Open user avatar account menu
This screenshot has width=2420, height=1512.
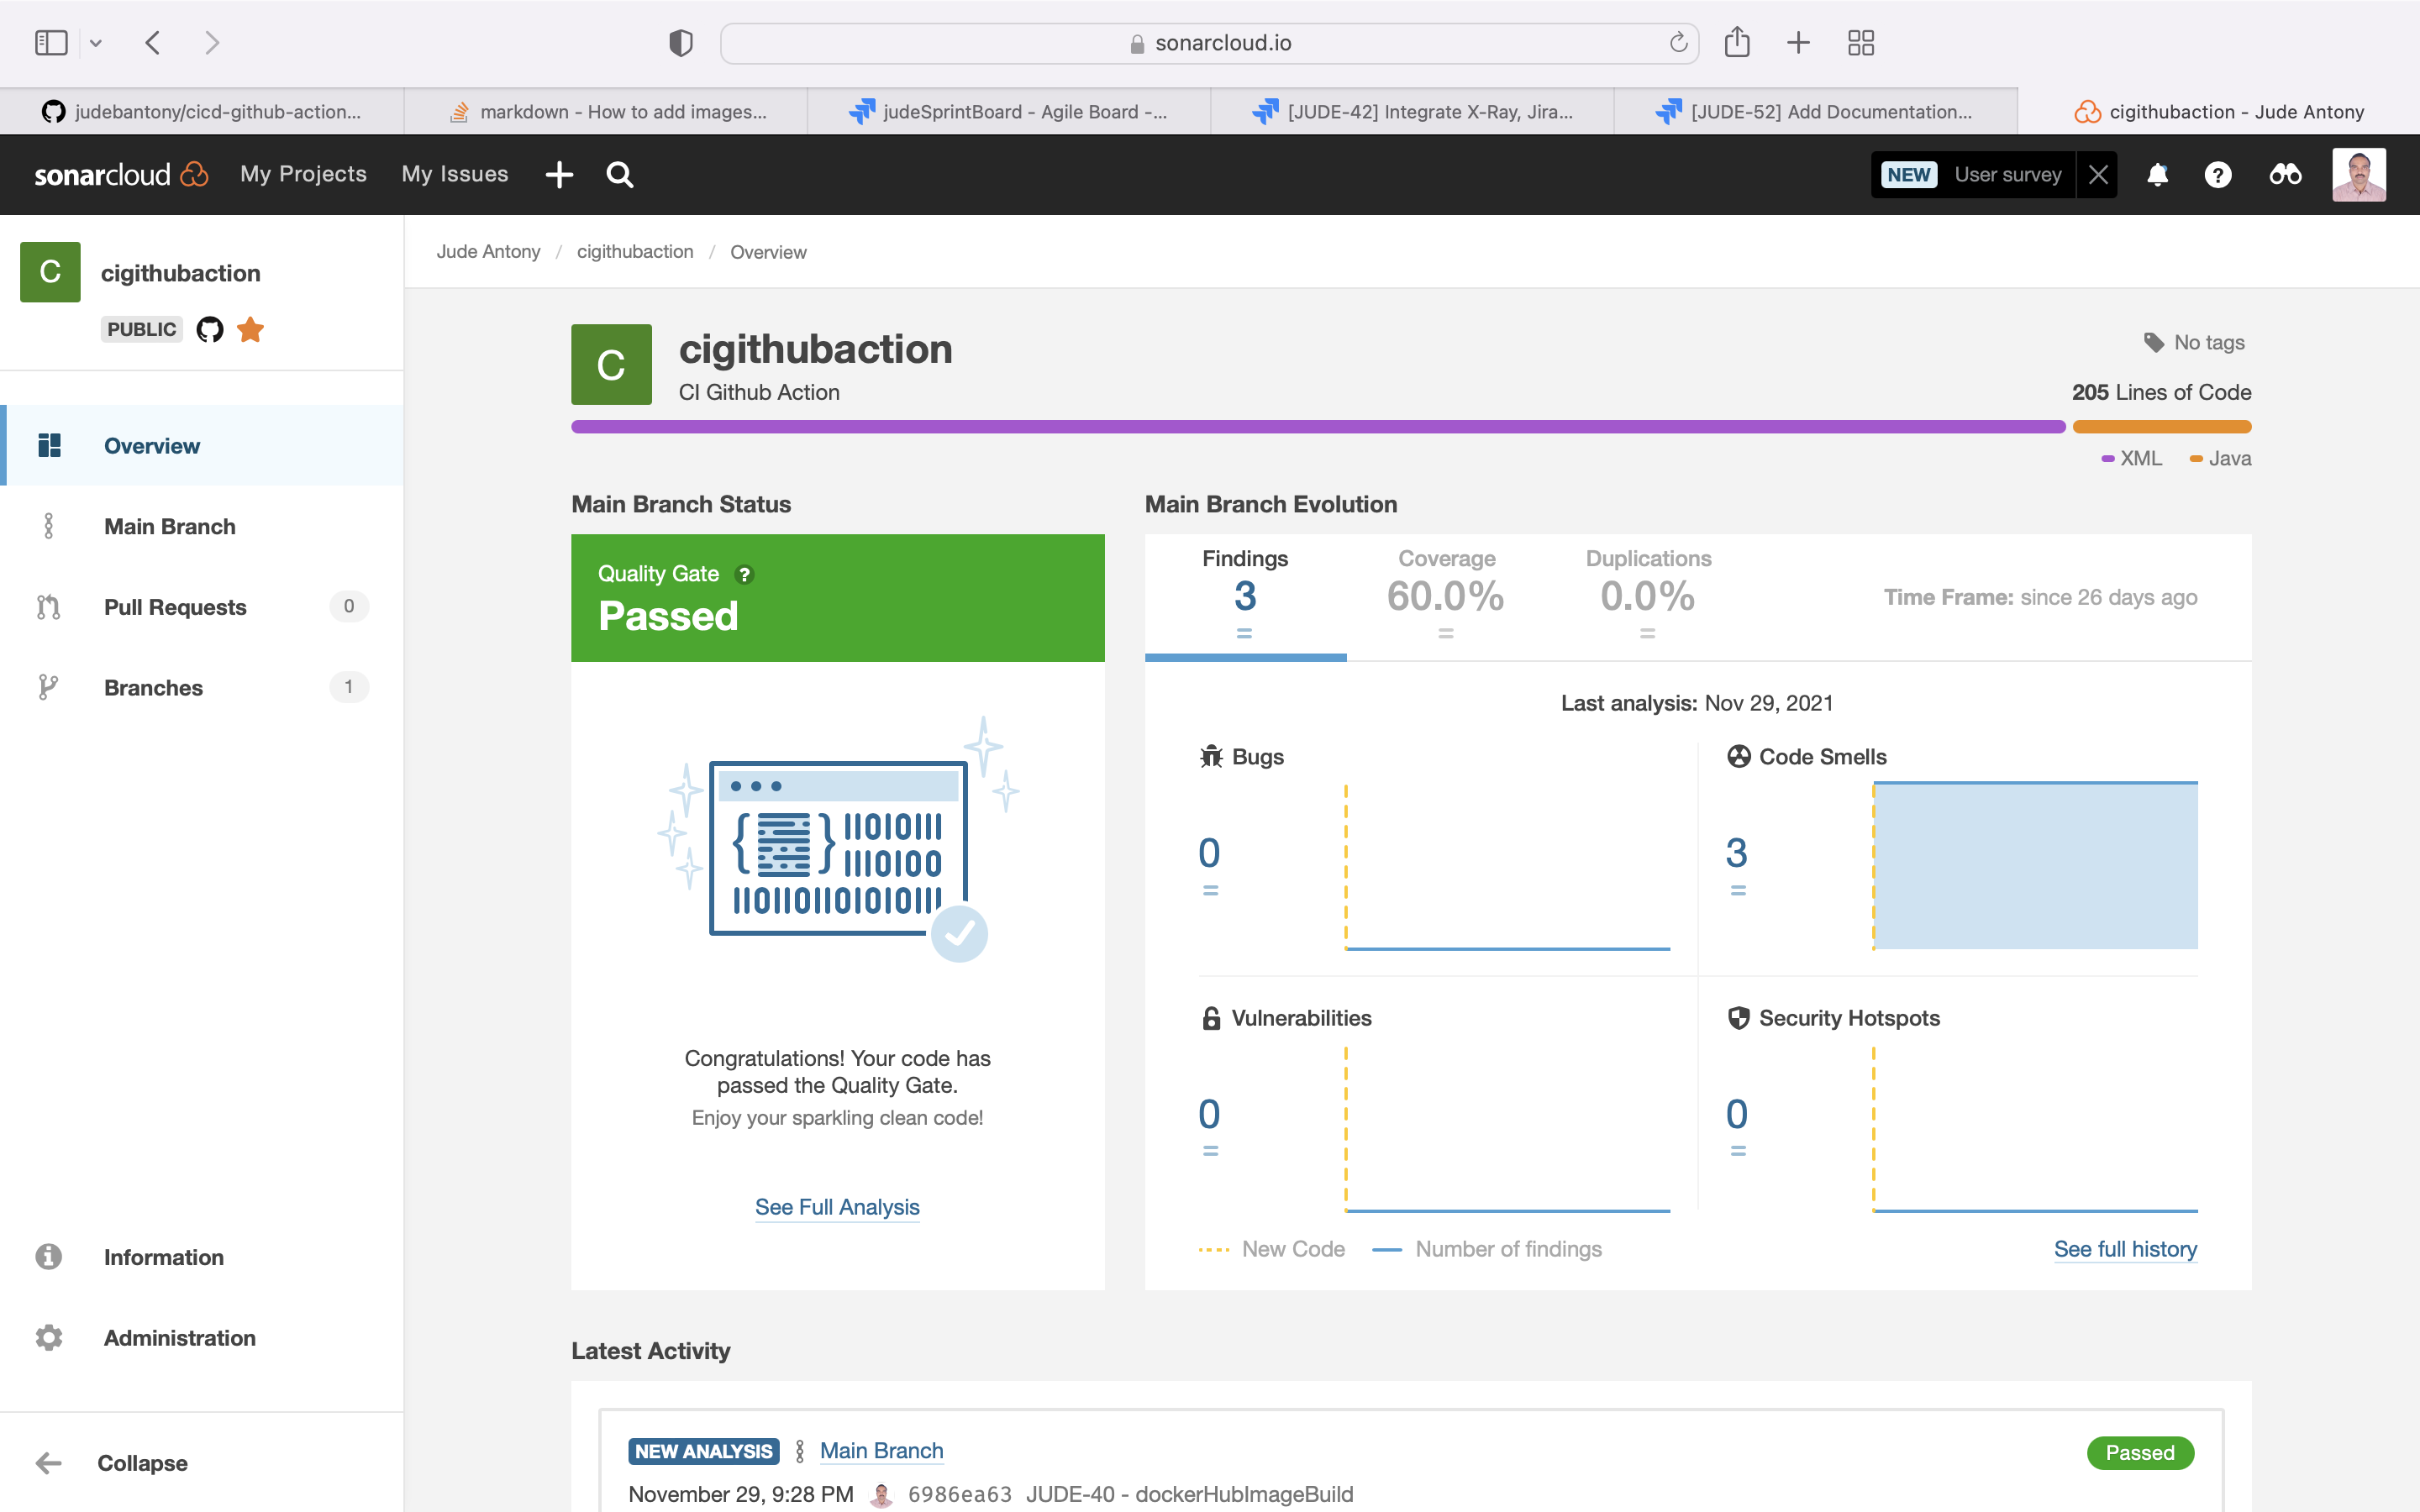click(x=2358, y=175)
